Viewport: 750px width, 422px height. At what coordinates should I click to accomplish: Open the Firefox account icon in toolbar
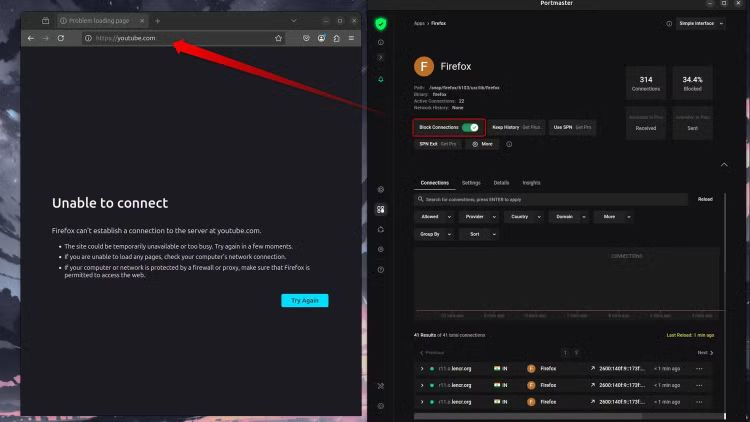[x=321, y=38]
